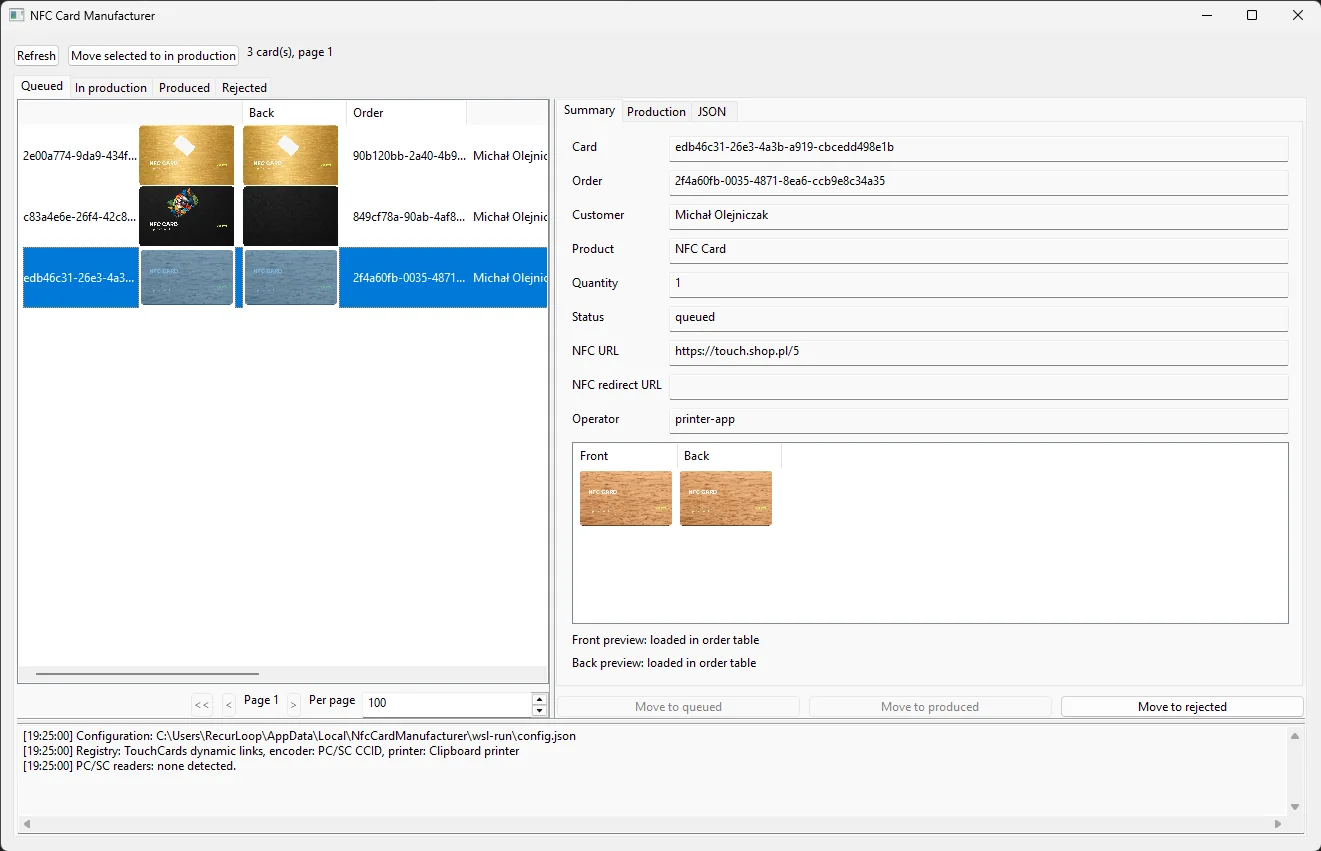Select the black back thumbnail of card c83a4e6e

(291, 216)
